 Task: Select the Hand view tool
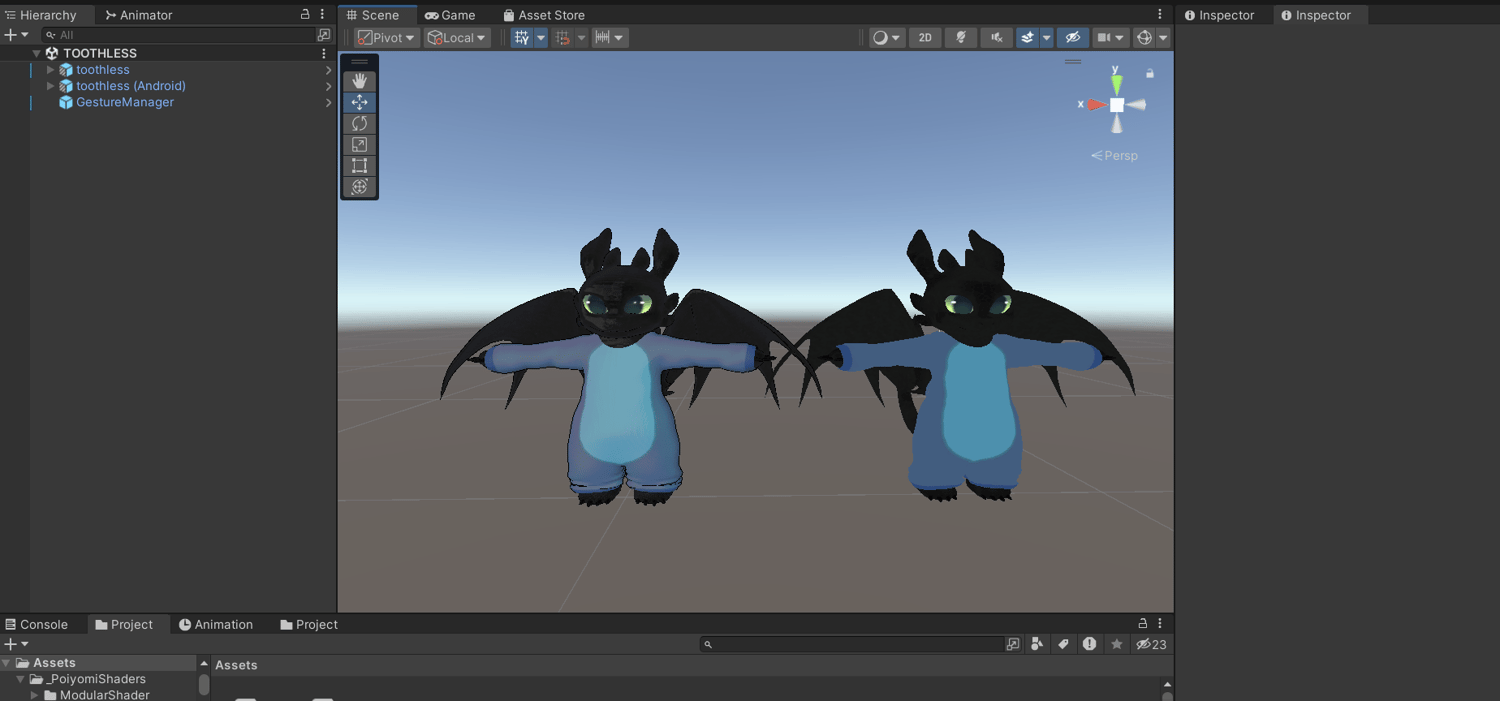359,81
